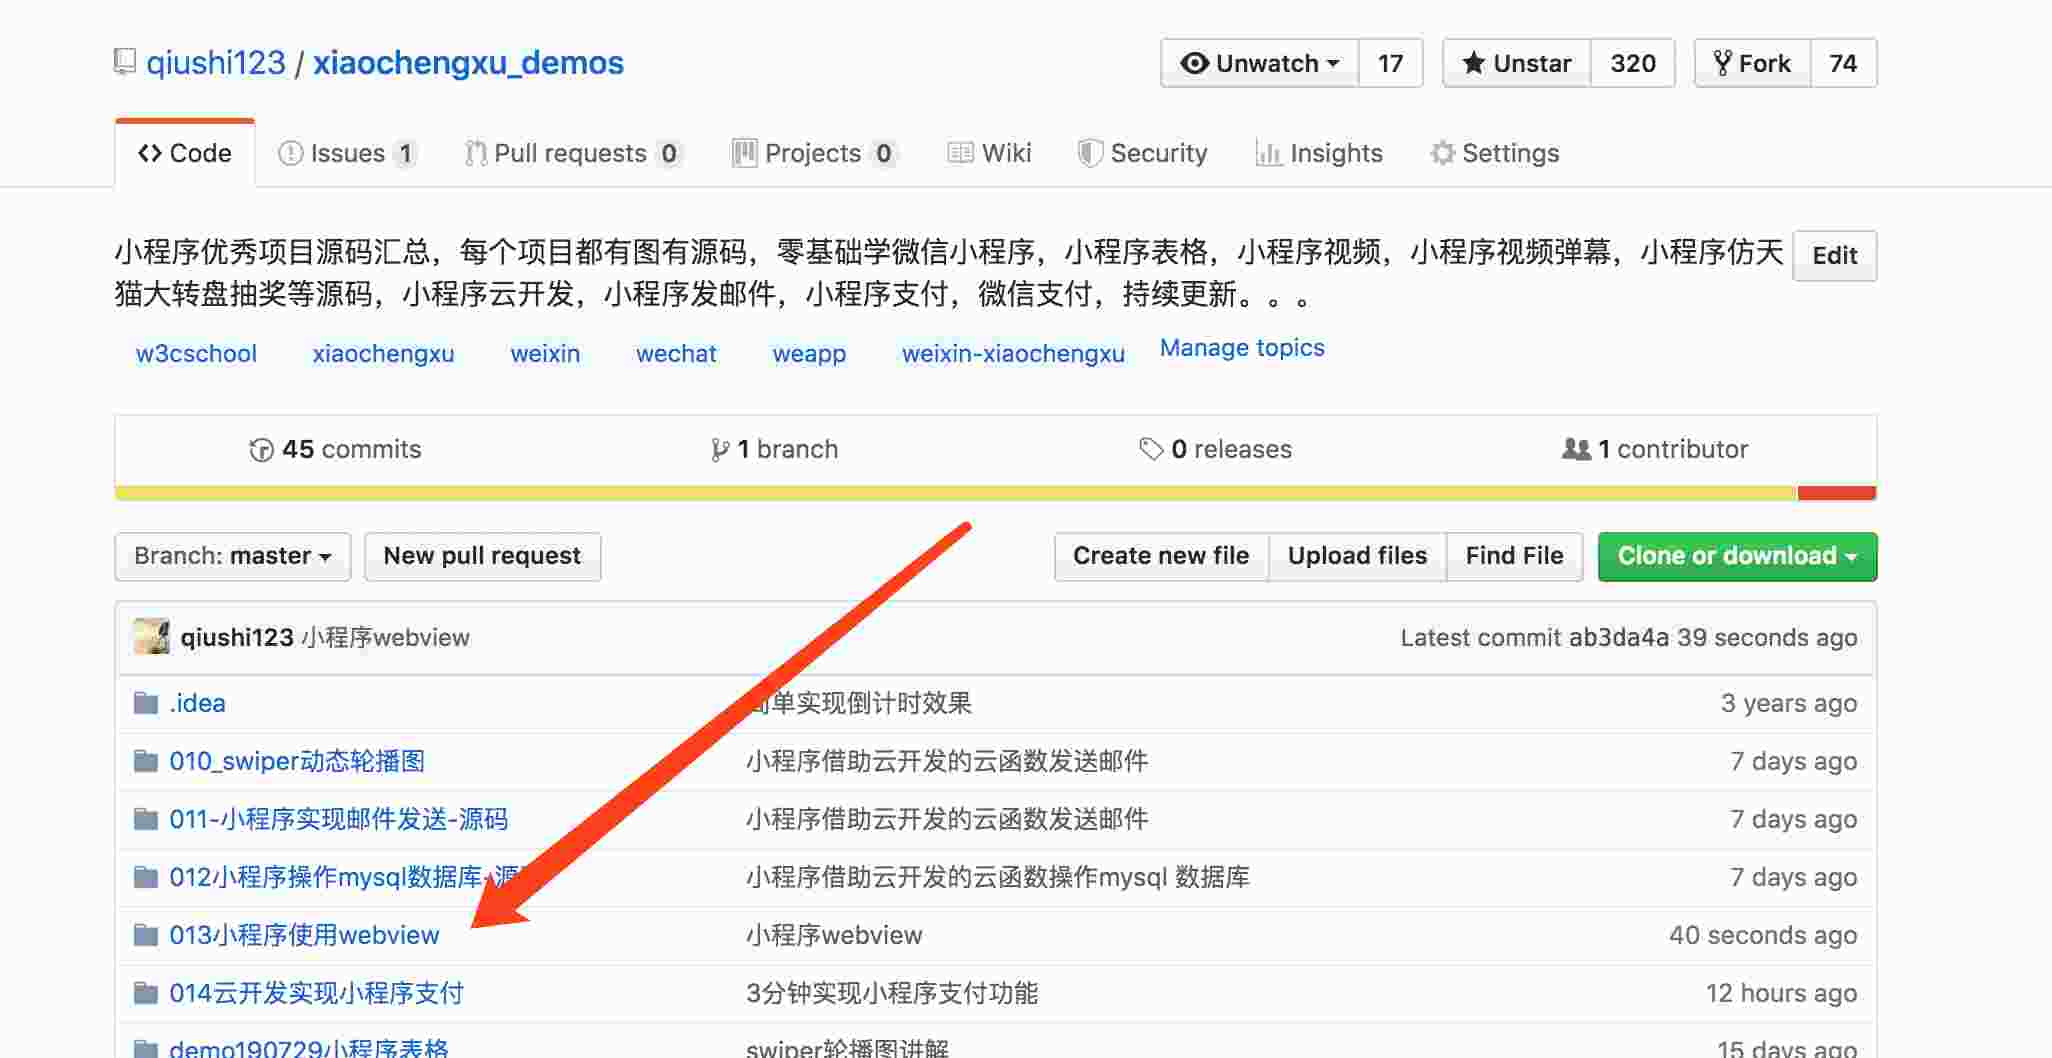Screen dimensions: 2052x1058
Task: Open the 0 releases link
Action: 1216,450
